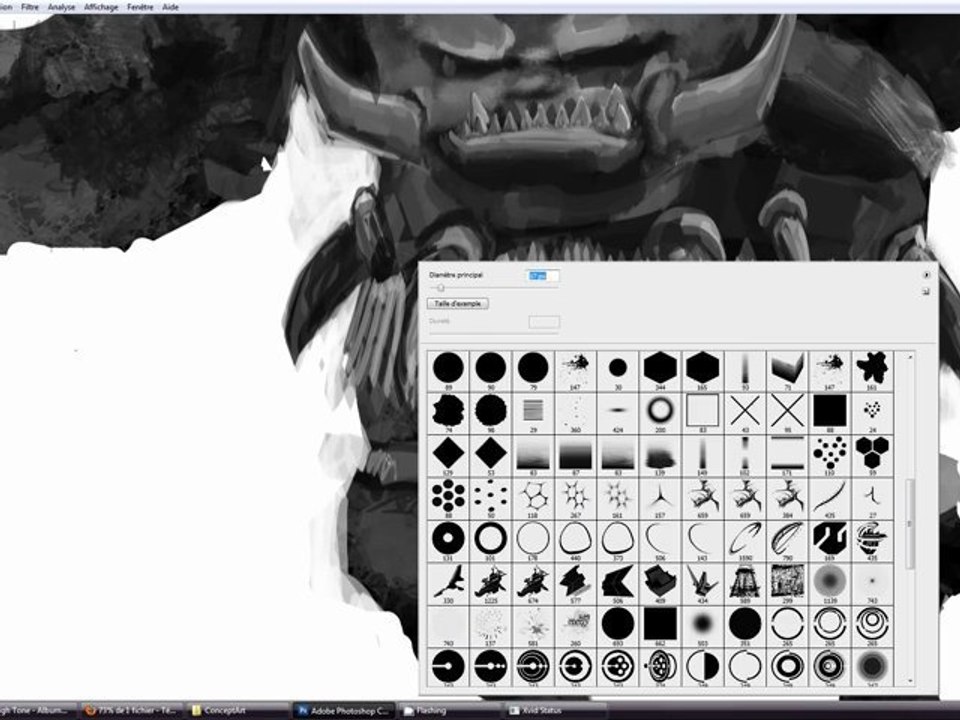Select the smudge brush numbered 139

tap(660, 456)
